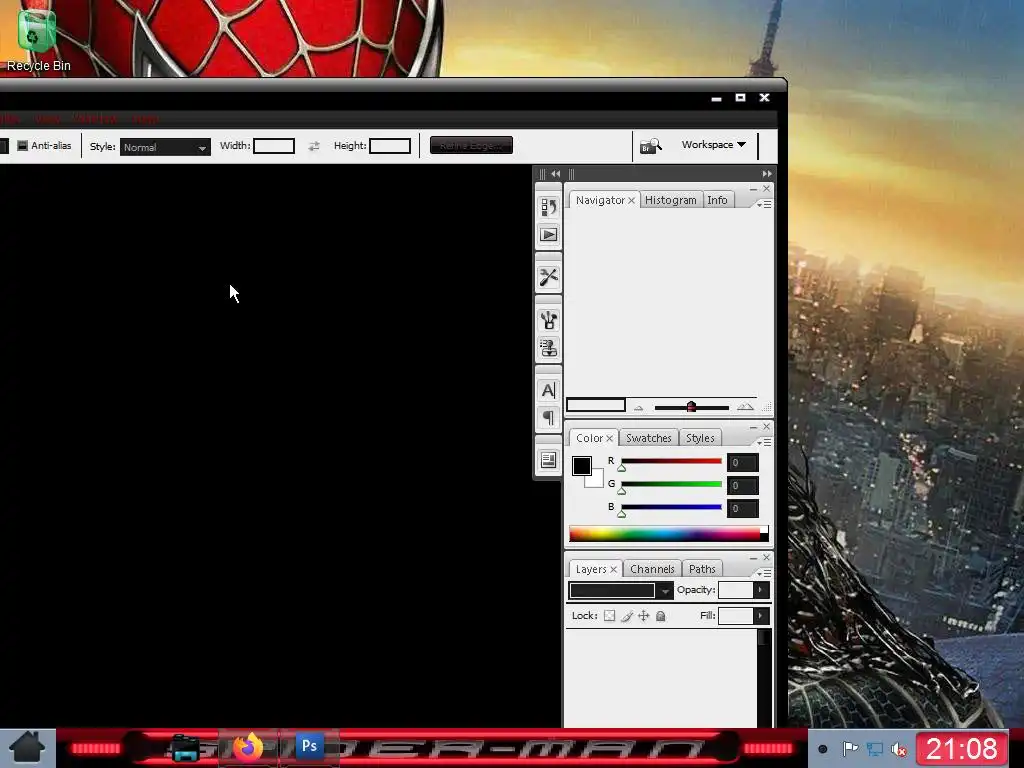Close the Color tab

609,438
